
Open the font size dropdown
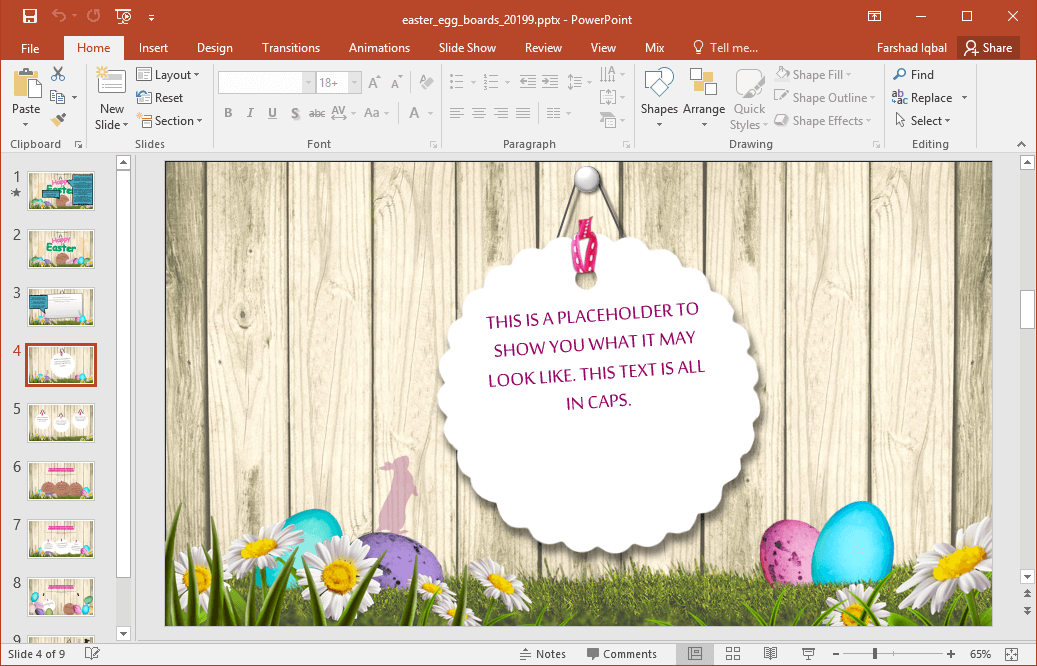[354, 83]
